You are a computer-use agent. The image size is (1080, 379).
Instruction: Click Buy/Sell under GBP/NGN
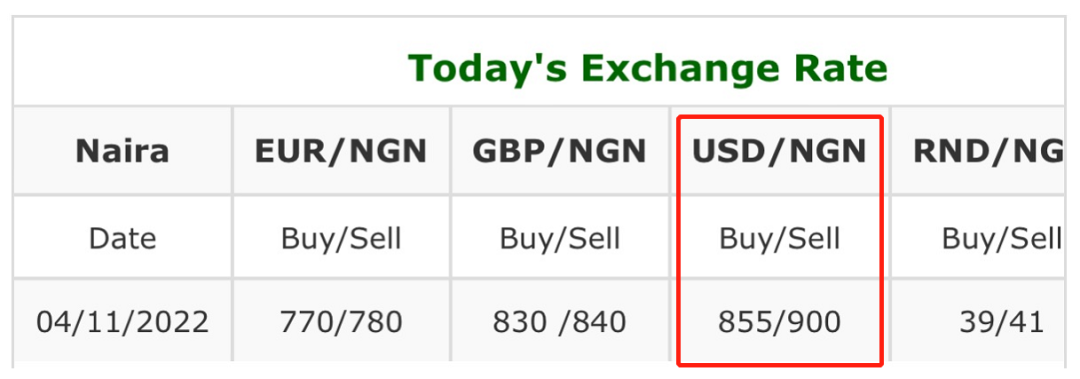click(x=560, y=238)
